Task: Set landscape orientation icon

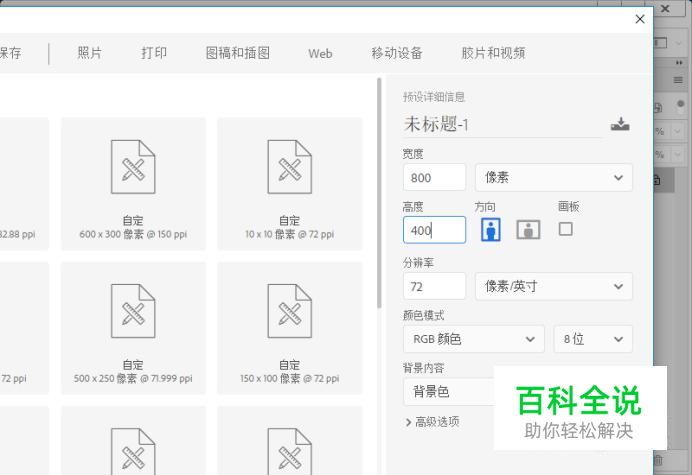Action: point(528,230)
